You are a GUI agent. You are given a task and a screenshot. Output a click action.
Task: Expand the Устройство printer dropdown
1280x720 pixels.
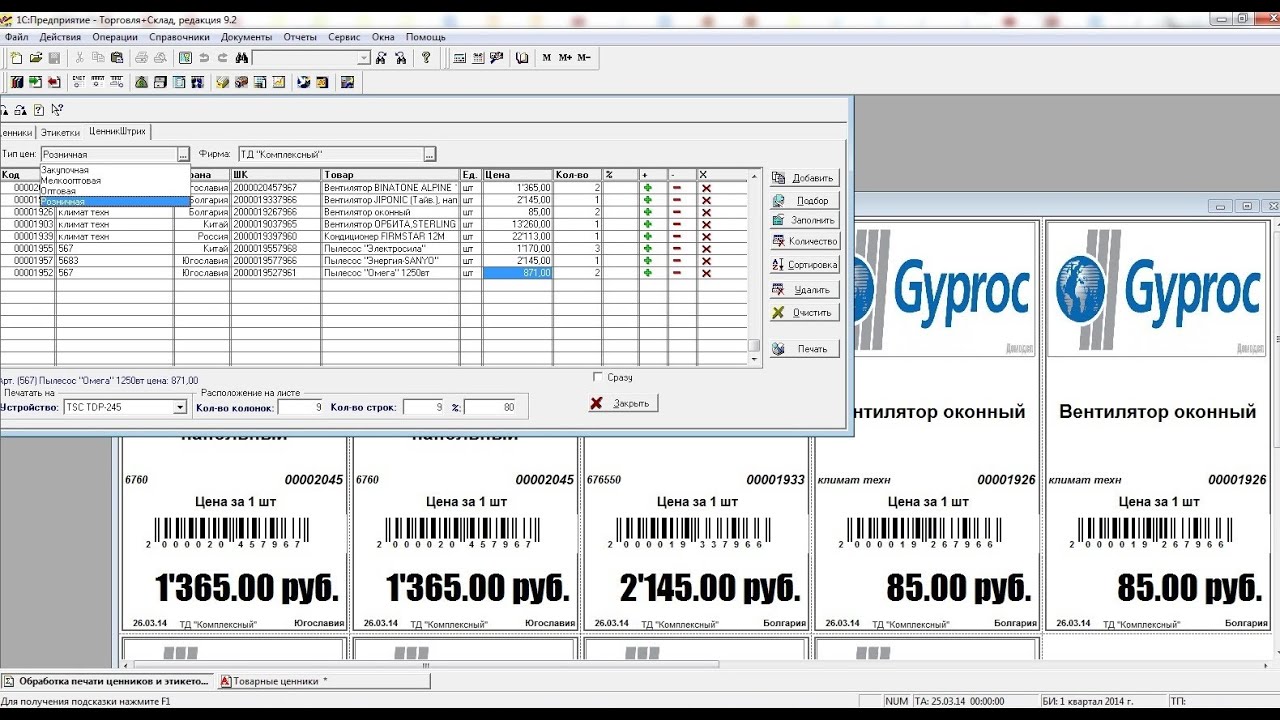click(x=180, y=407)
